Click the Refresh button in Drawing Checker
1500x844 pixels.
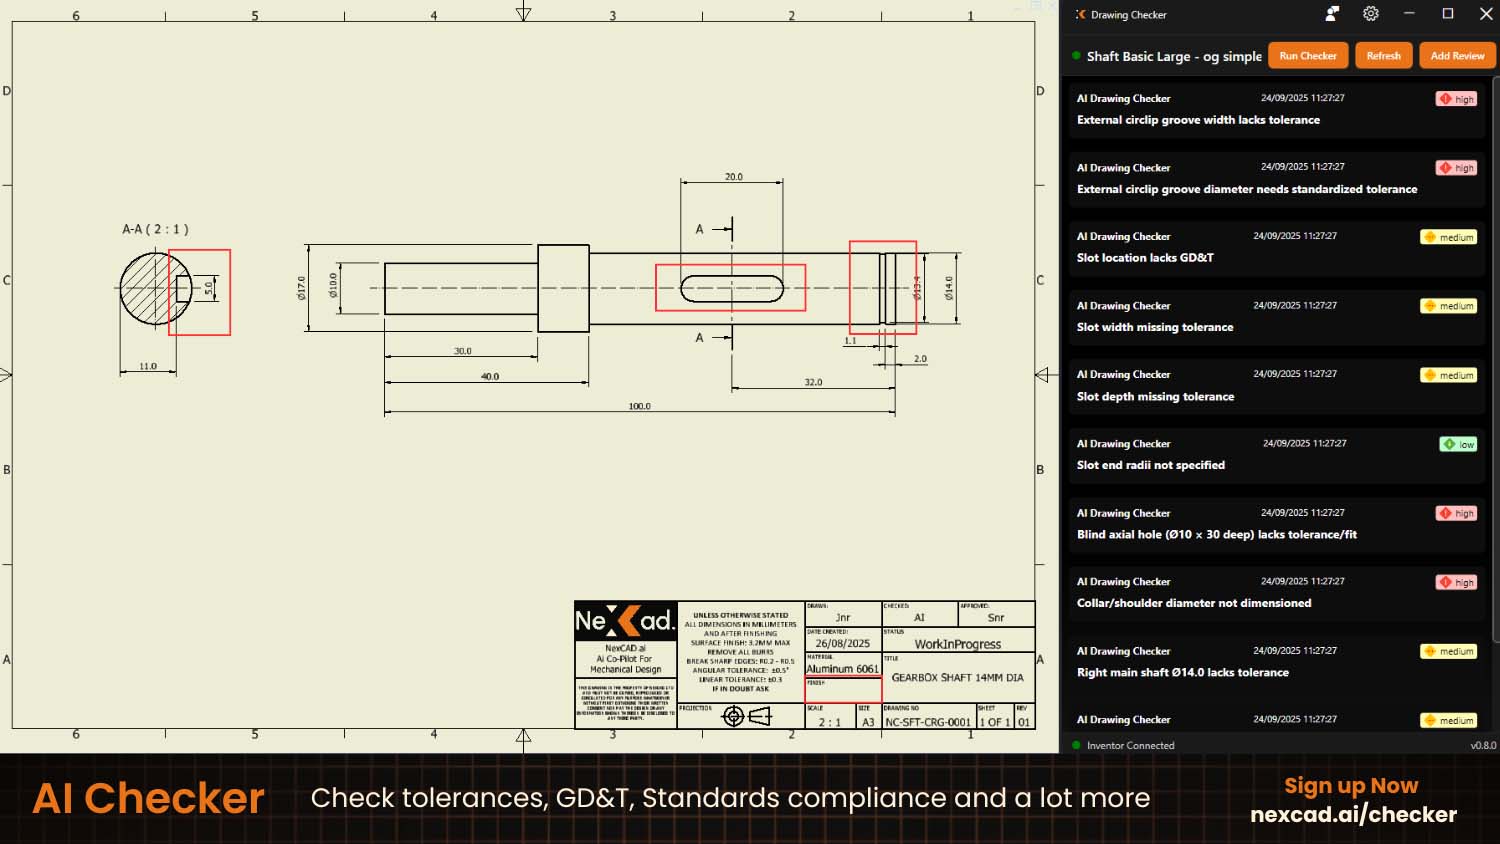click(x=1383, y=55)
